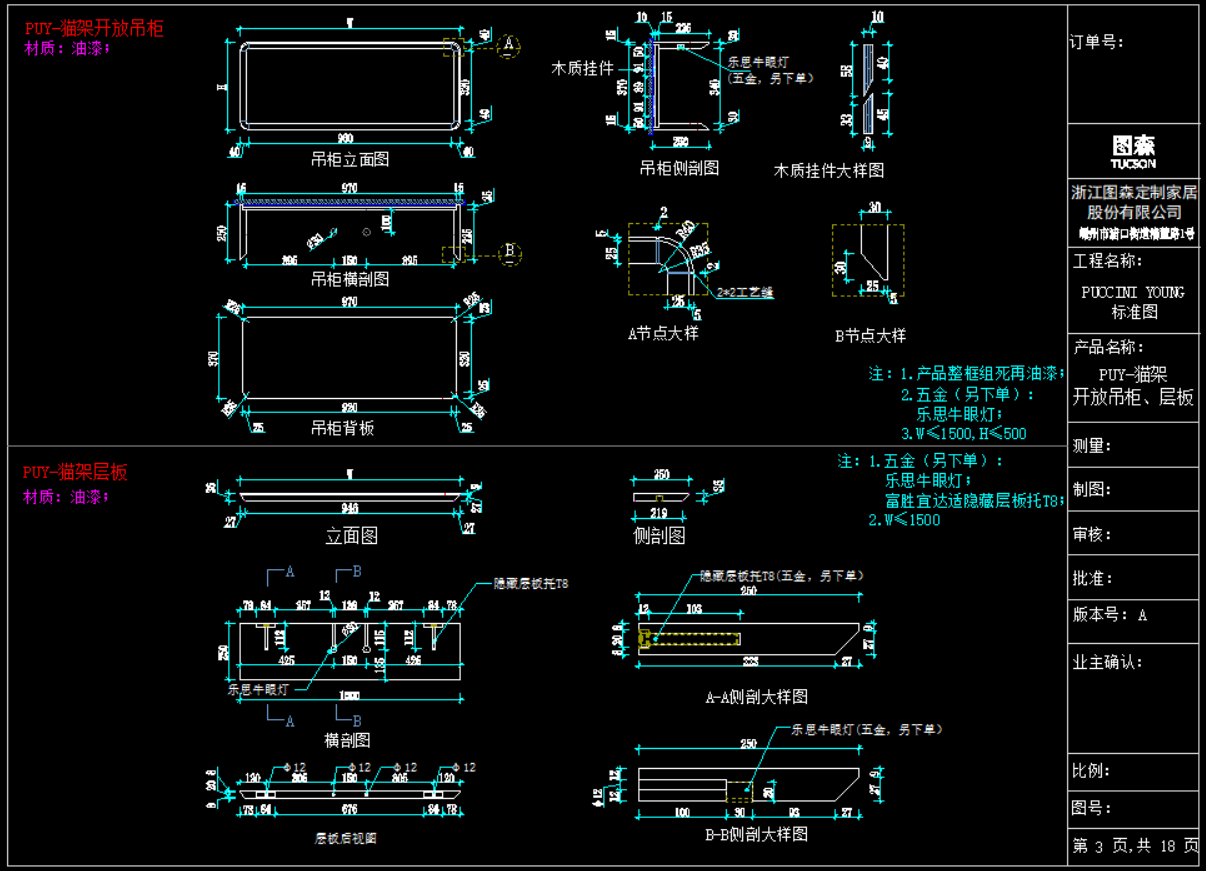Image resolution: width=1206 pixels, height=871 pixels.
Task: Click the page number text 第 3 页,共 18 页
Action: pyautogui.click(x=1134, y=846)
